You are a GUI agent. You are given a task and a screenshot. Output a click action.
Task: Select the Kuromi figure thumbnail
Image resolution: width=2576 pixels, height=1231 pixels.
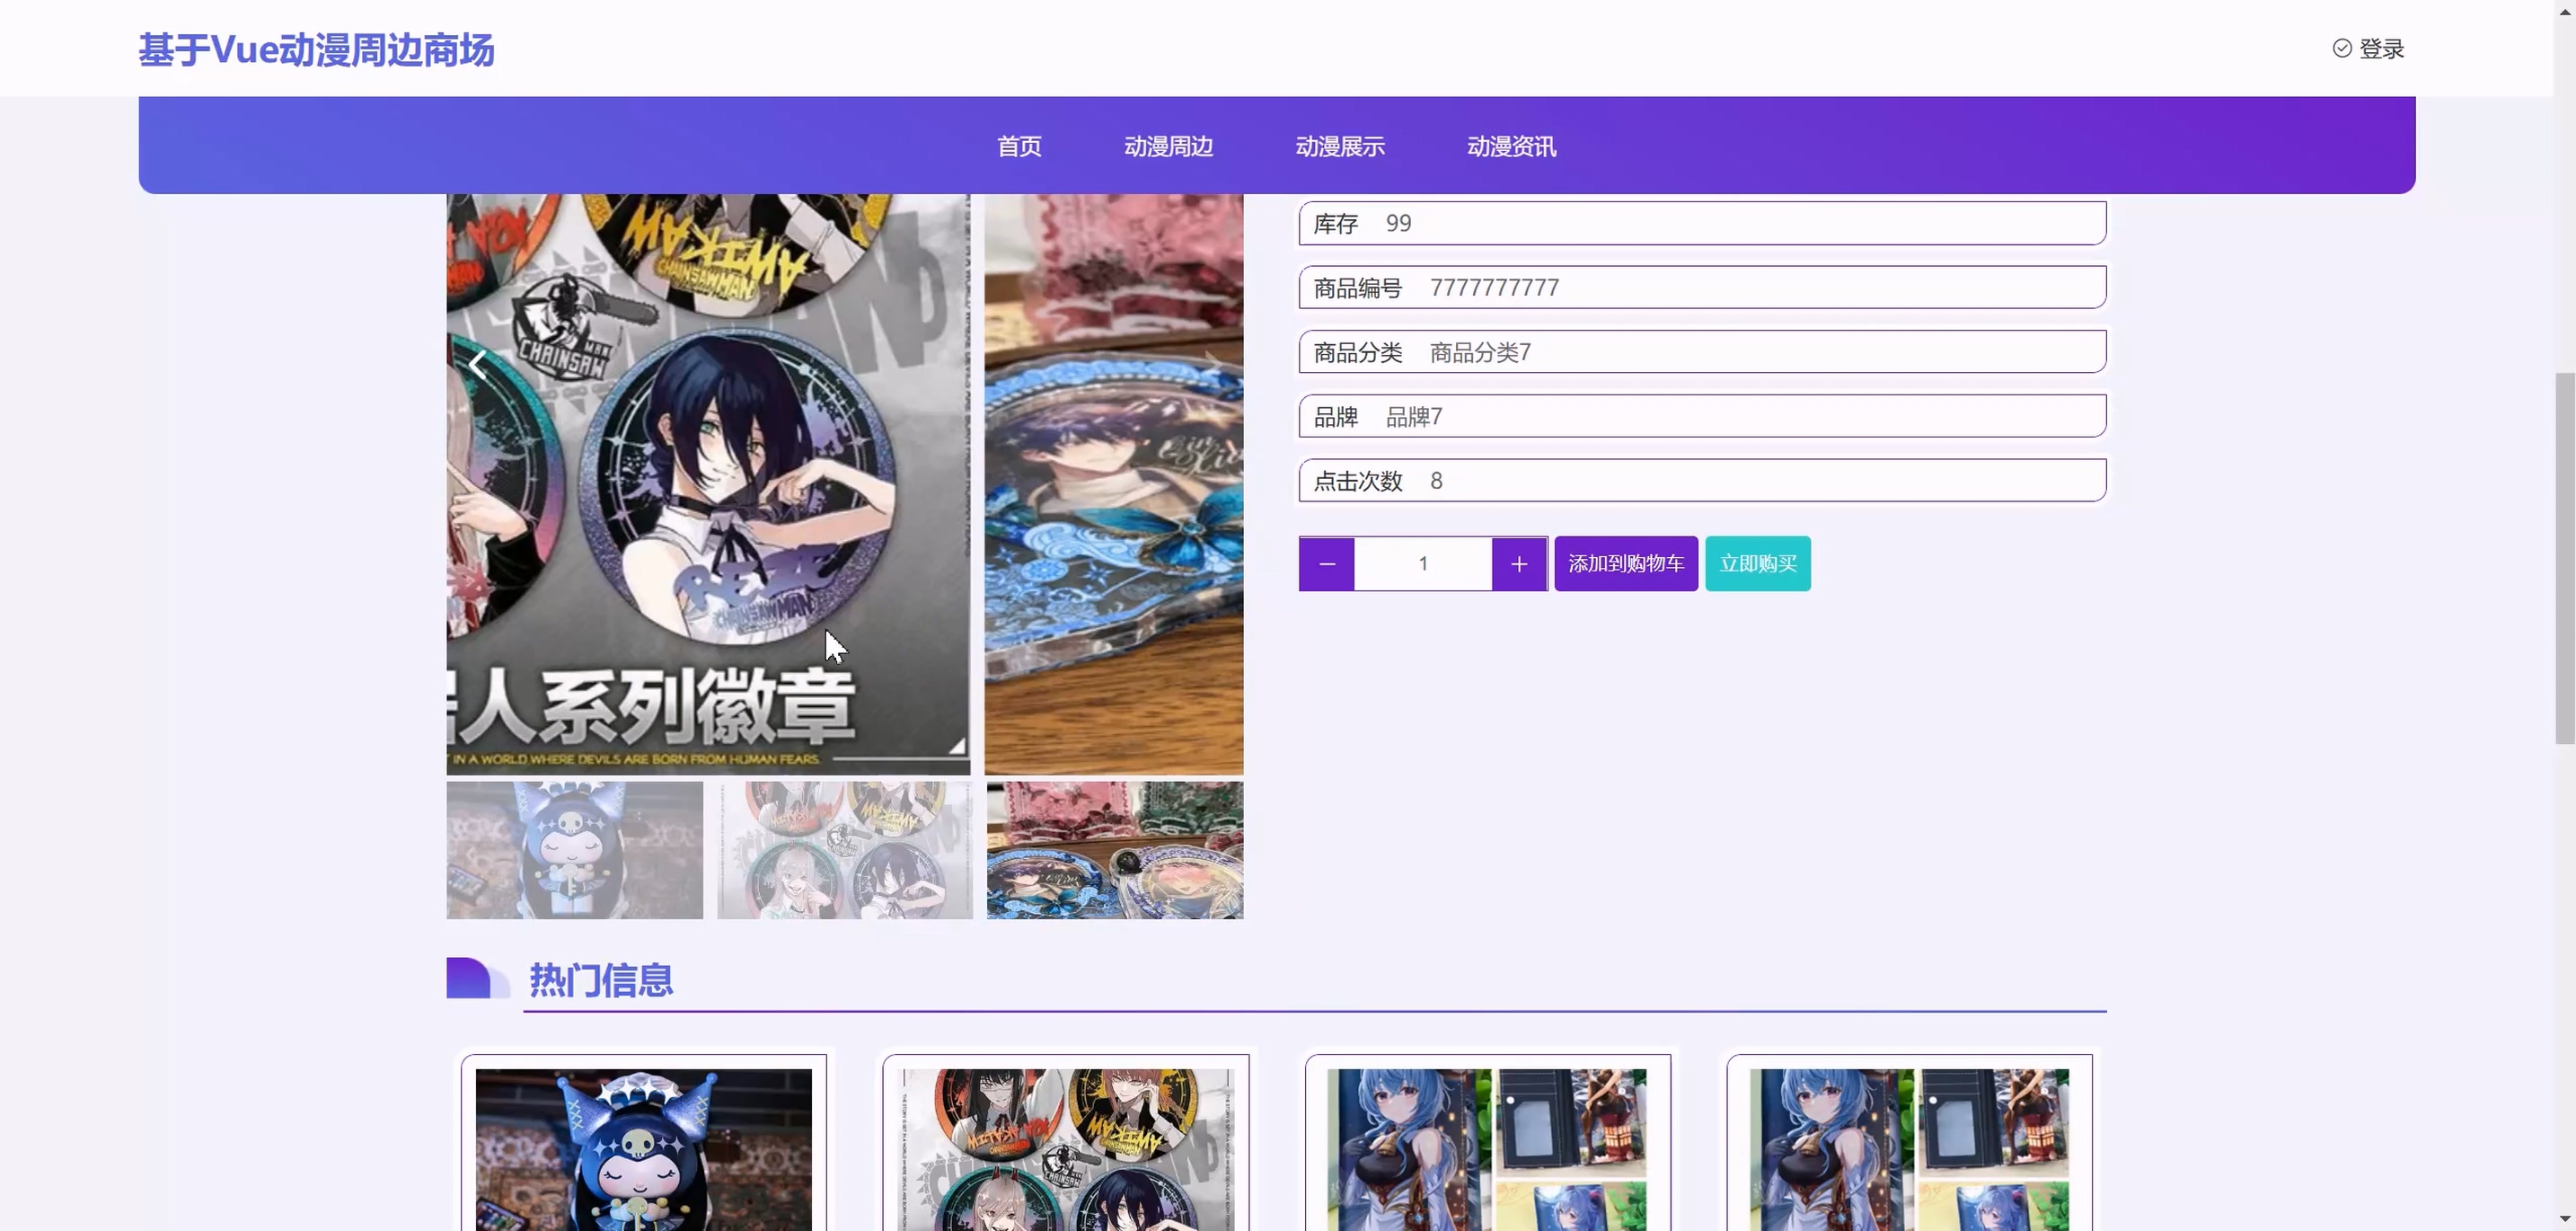click(574, 850)
